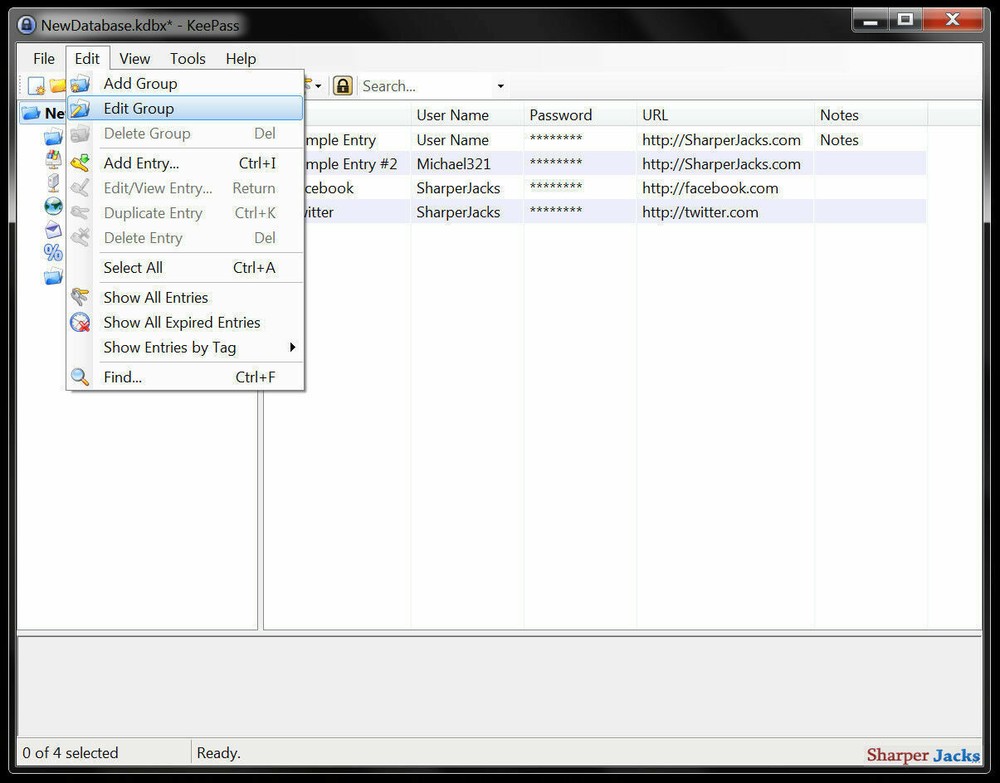Select the Lock Workspace toolbar icon
The height and width of the screenshot is (783, 1000).
tap(342, 85)
